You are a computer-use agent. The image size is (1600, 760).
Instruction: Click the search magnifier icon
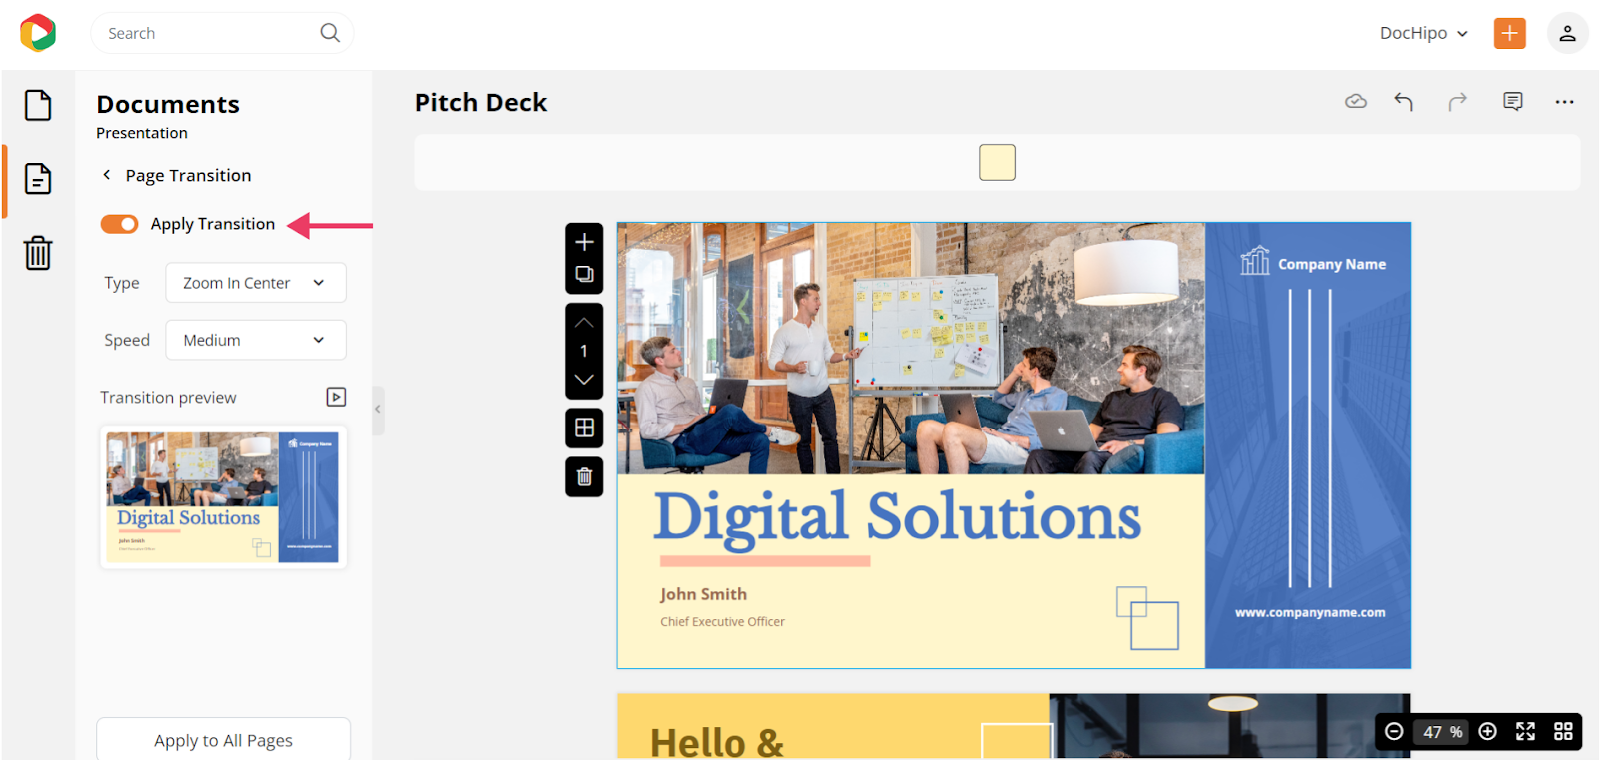[x=330, y=33]
